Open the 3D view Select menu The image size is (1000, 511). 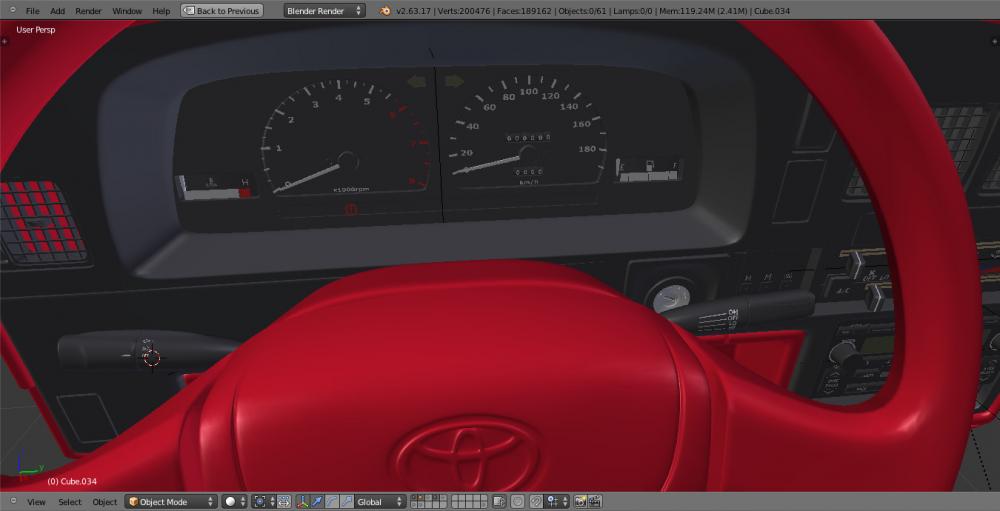point(70,502)
